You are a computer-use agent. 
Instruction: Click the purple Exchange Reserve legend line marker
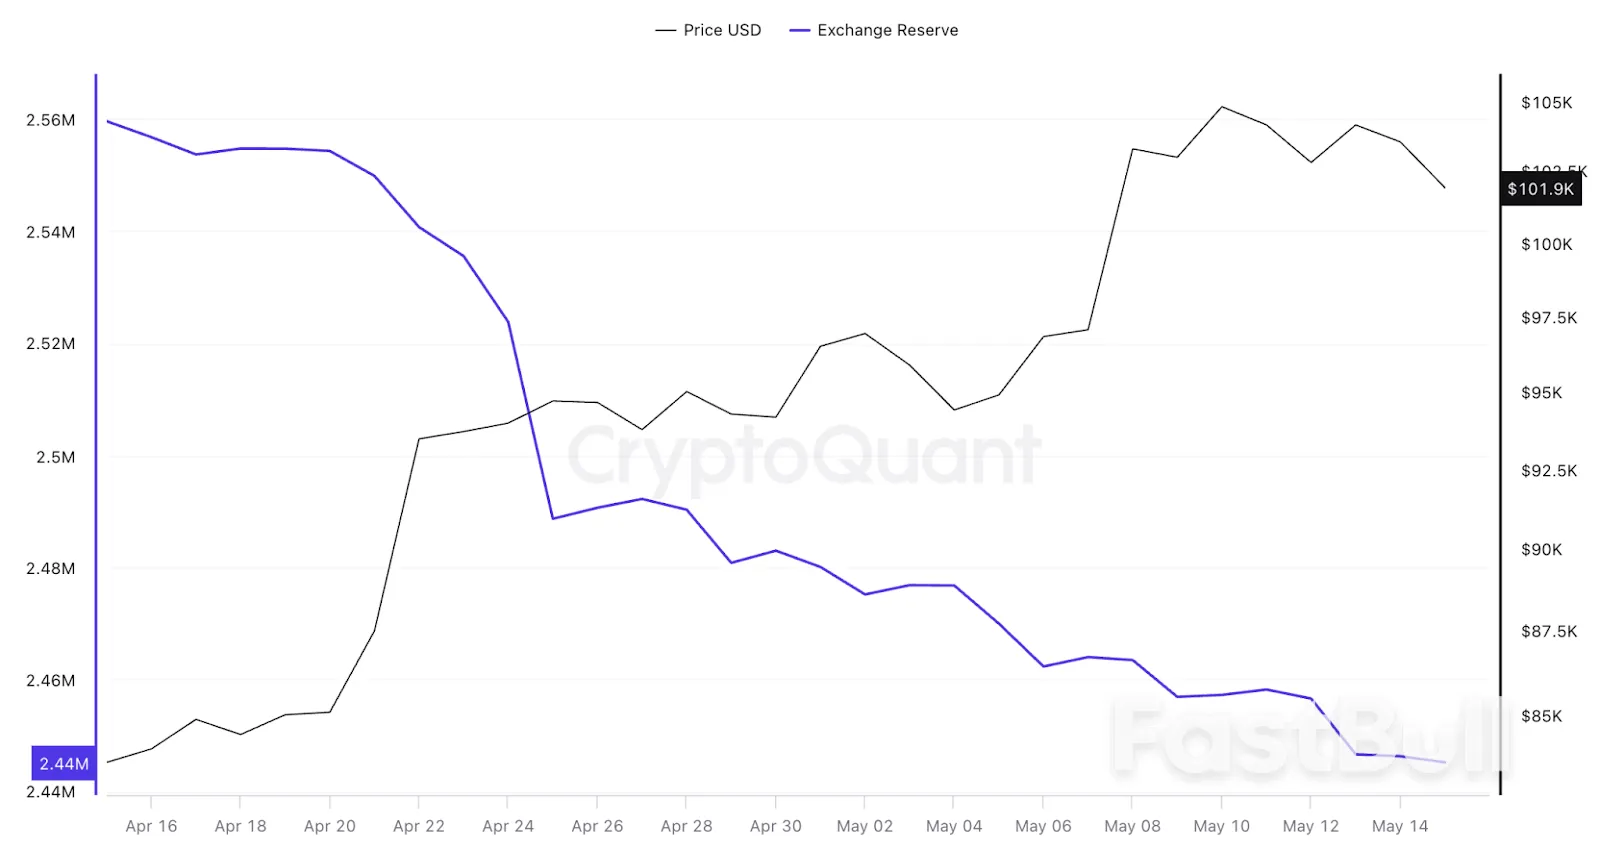point(799,31)
